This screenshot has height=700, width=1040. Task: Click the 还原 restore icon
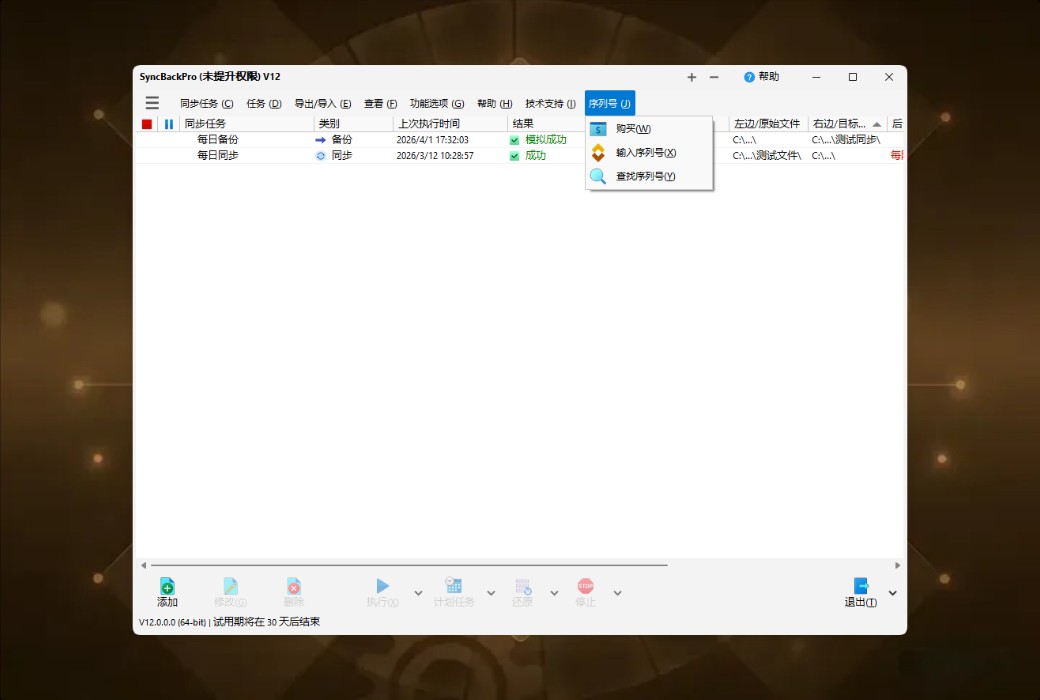click(521, 587)
